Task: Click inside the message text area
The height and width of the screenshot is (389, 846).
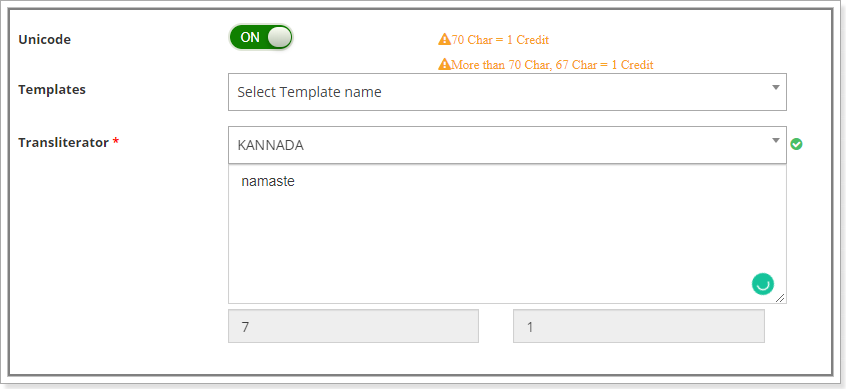Action: (507, 234)
